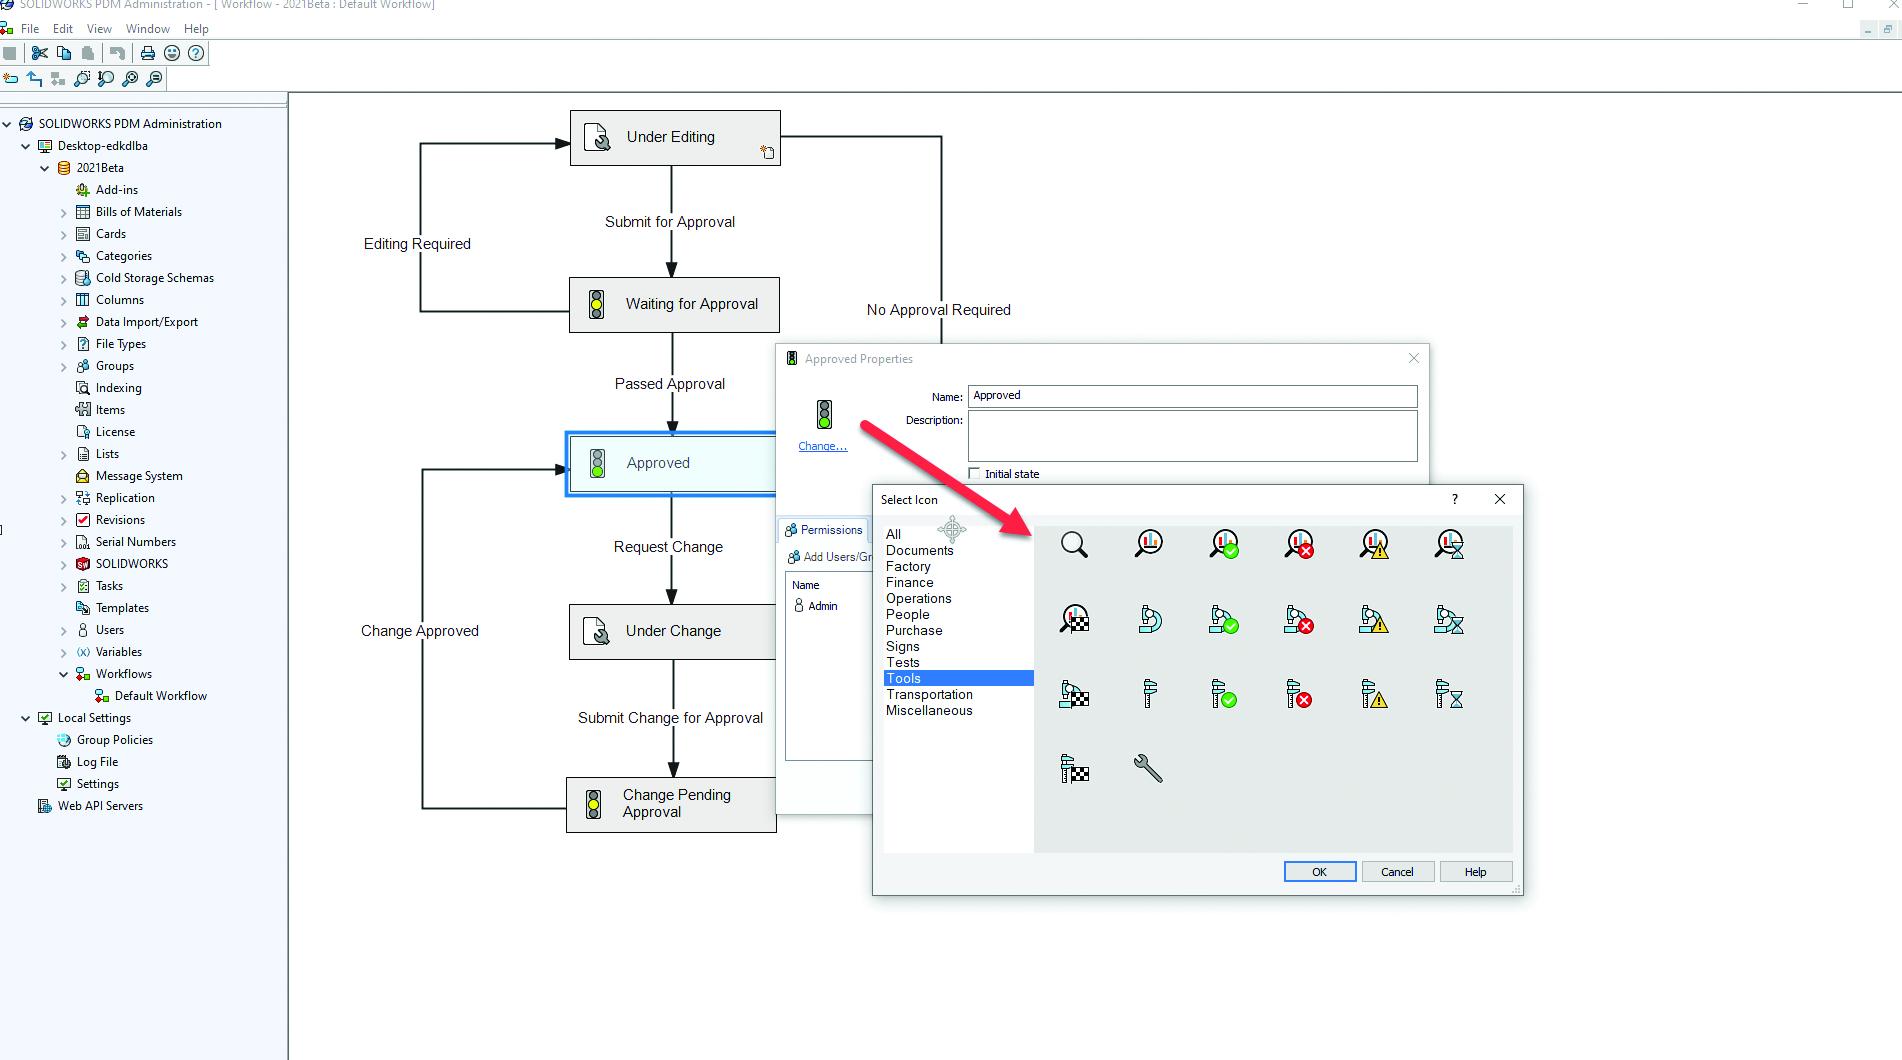This screenshot has height=1060, width=1902.
Task: Select magnifier chart icon with warning triangle
Action: [x=1374, y=544]
